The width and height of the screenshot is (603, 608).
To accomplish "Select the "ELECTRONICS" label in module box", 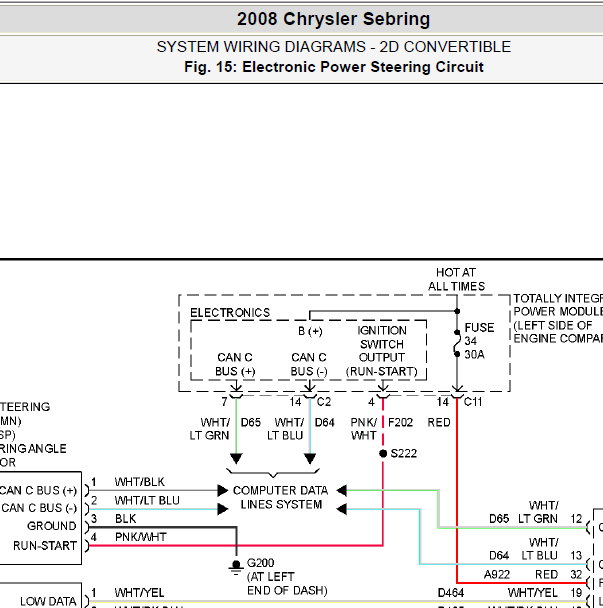I will coord(230,313).
